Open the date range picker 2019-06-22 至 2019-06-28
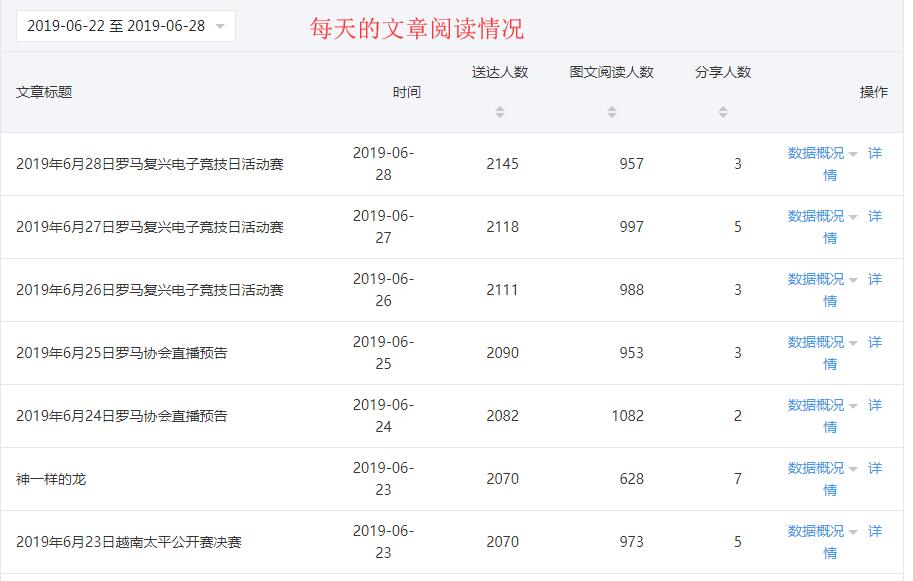This screenshot has width=913, height=581. [125, 26]
